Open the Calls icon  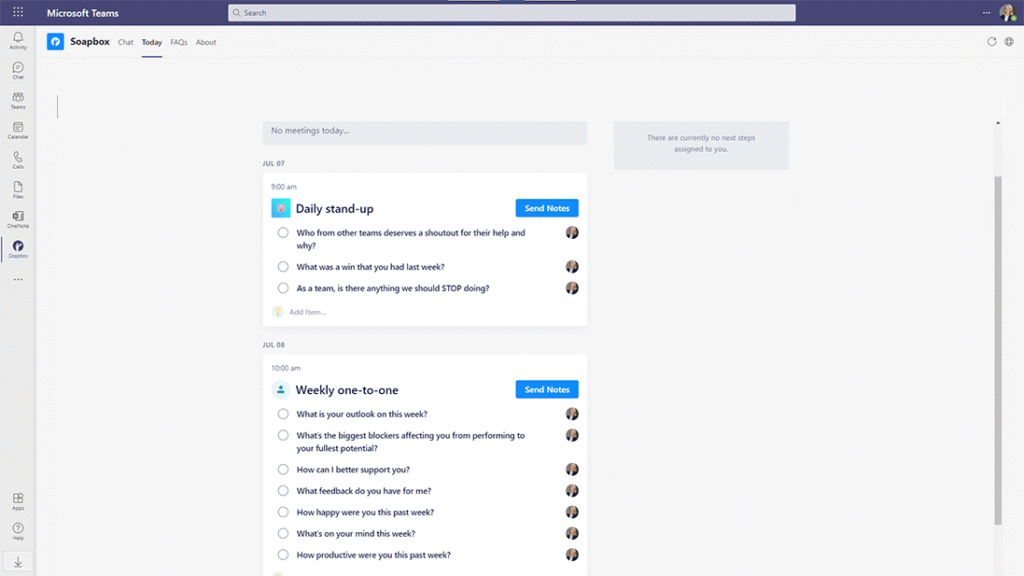click(18, 159)
